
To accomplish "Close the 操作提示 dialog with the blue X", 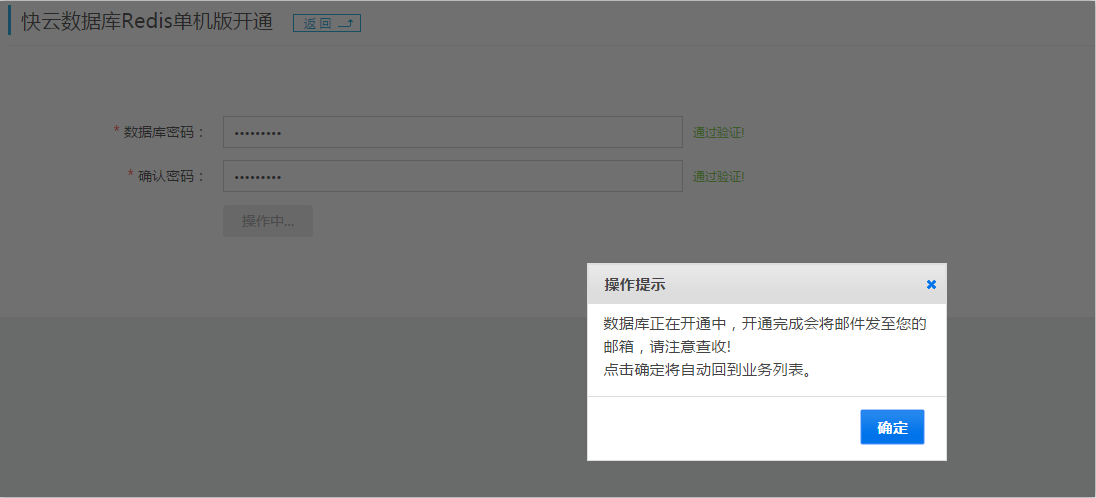I will coord(931,285).
